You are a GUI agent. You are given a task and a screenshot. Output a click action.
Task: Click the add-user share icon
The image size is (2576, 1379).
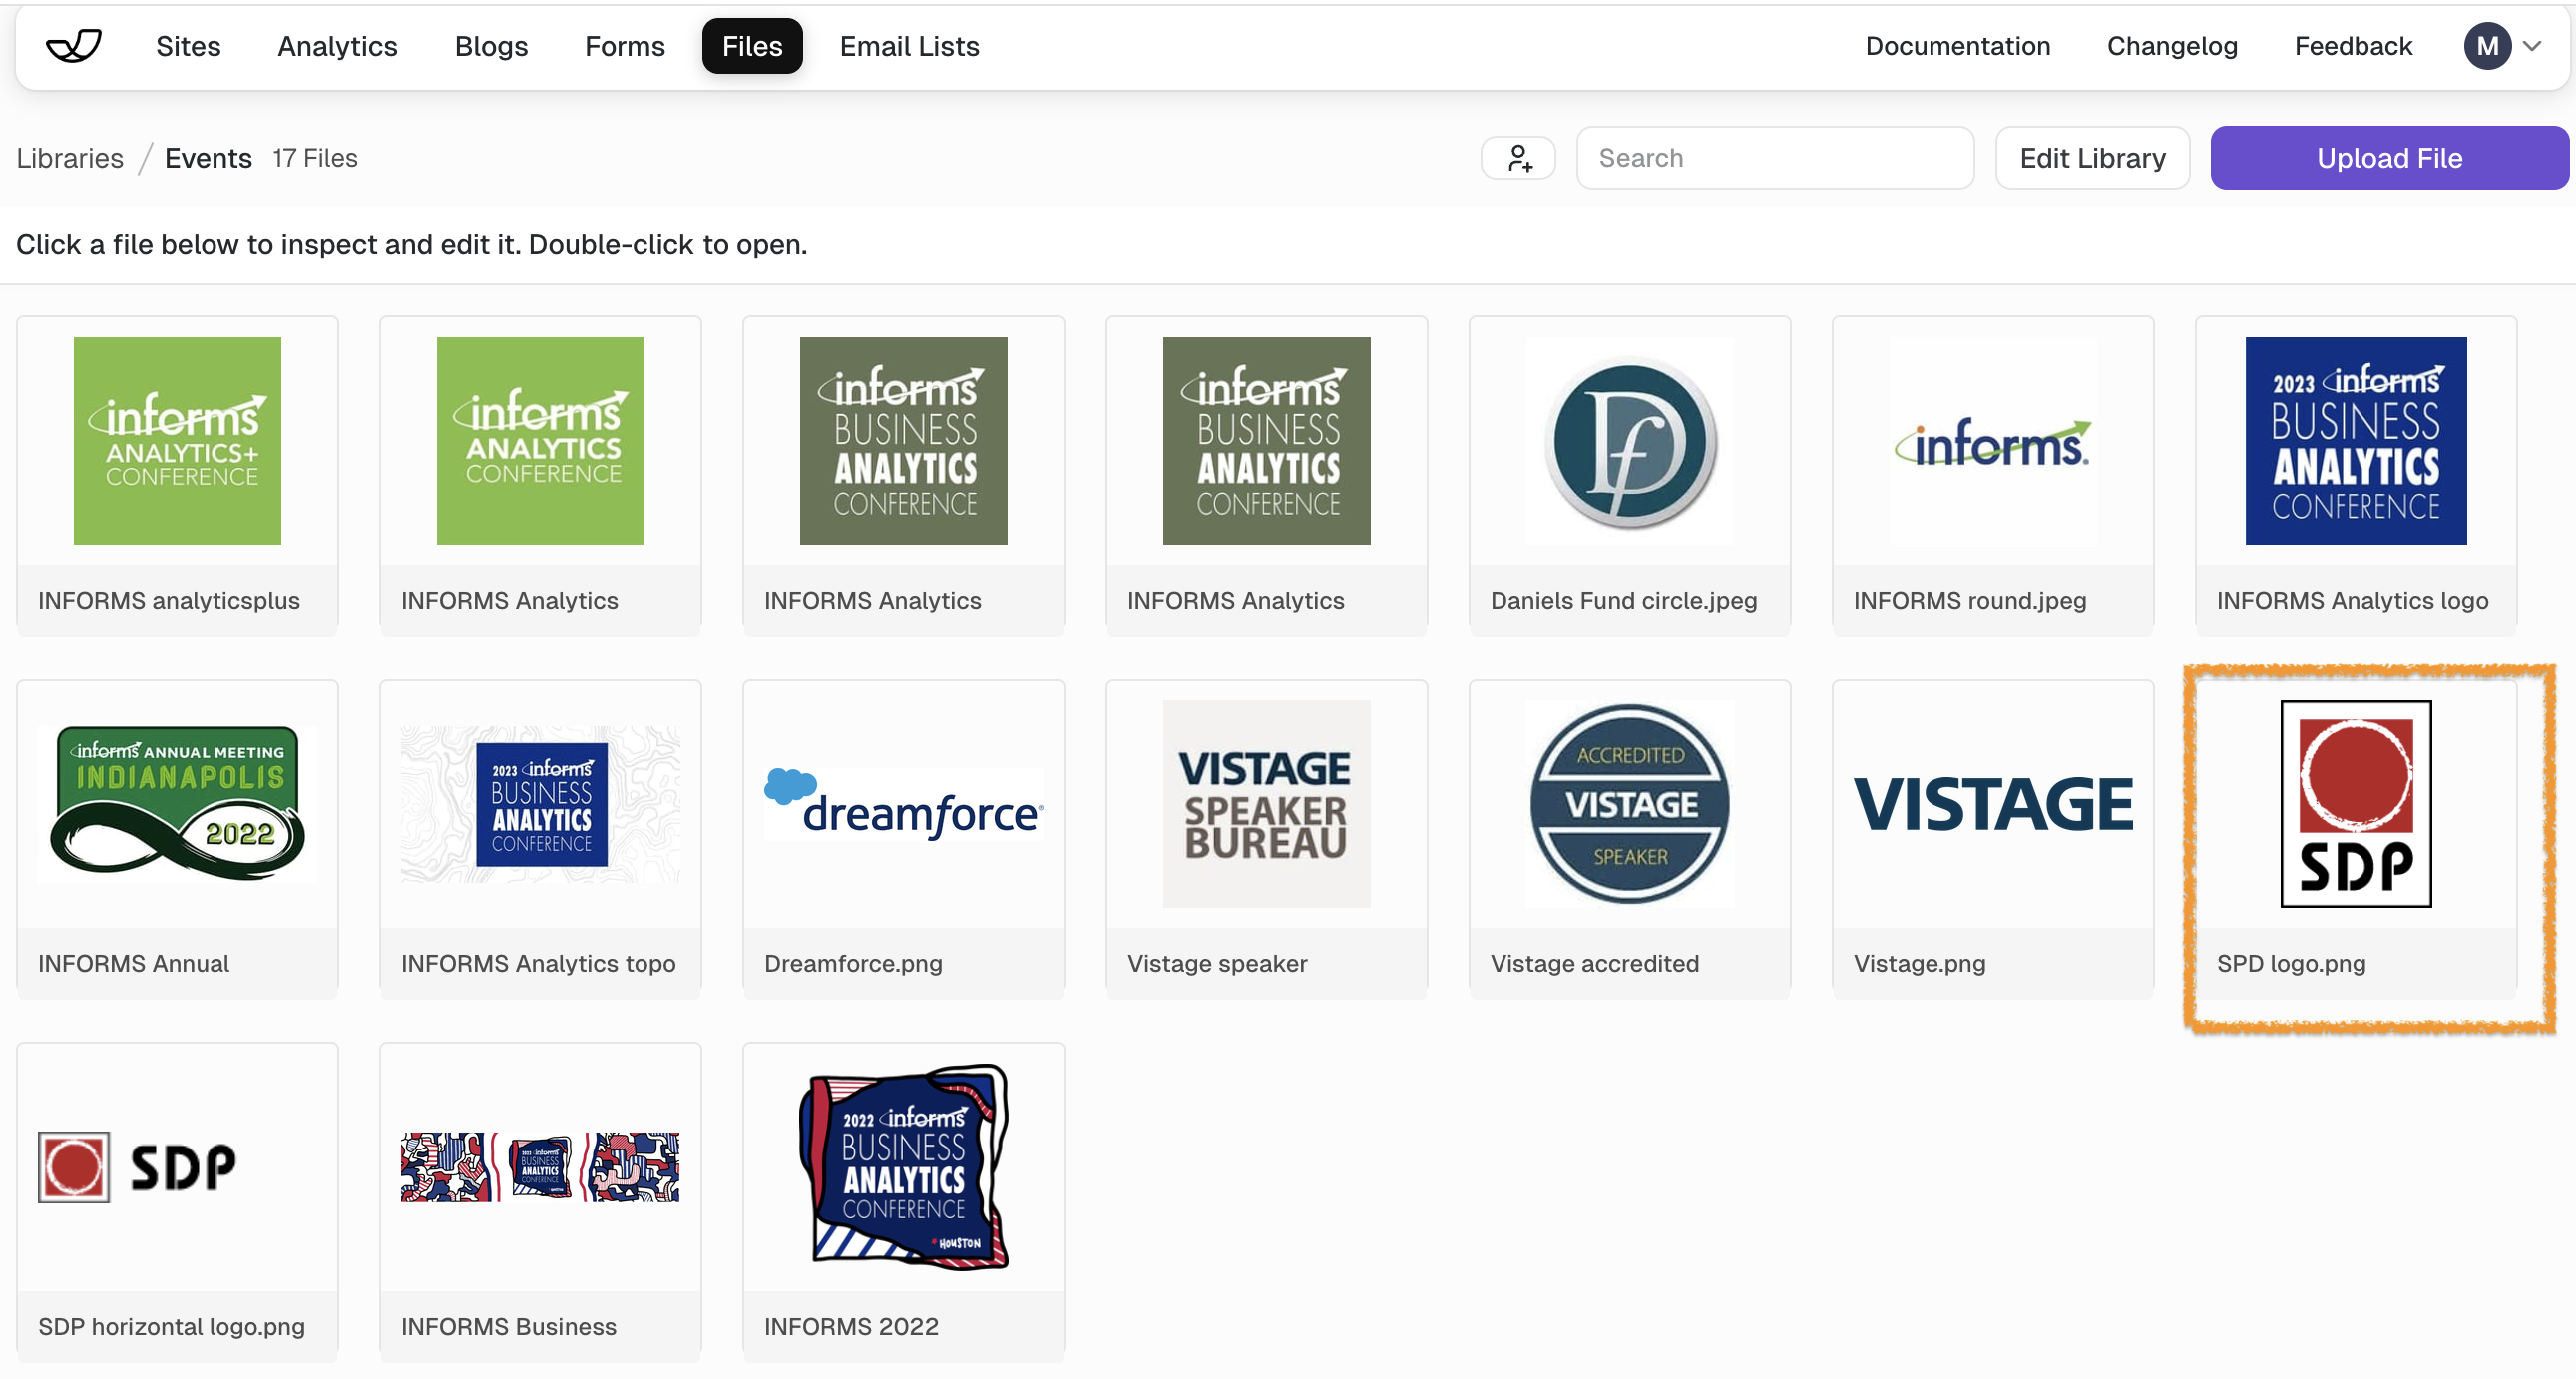(x=1518, y=158)
